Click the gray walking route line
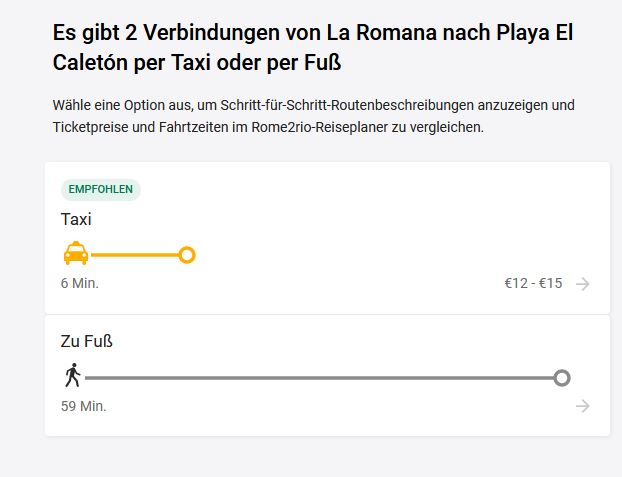 tap(320, 377)
